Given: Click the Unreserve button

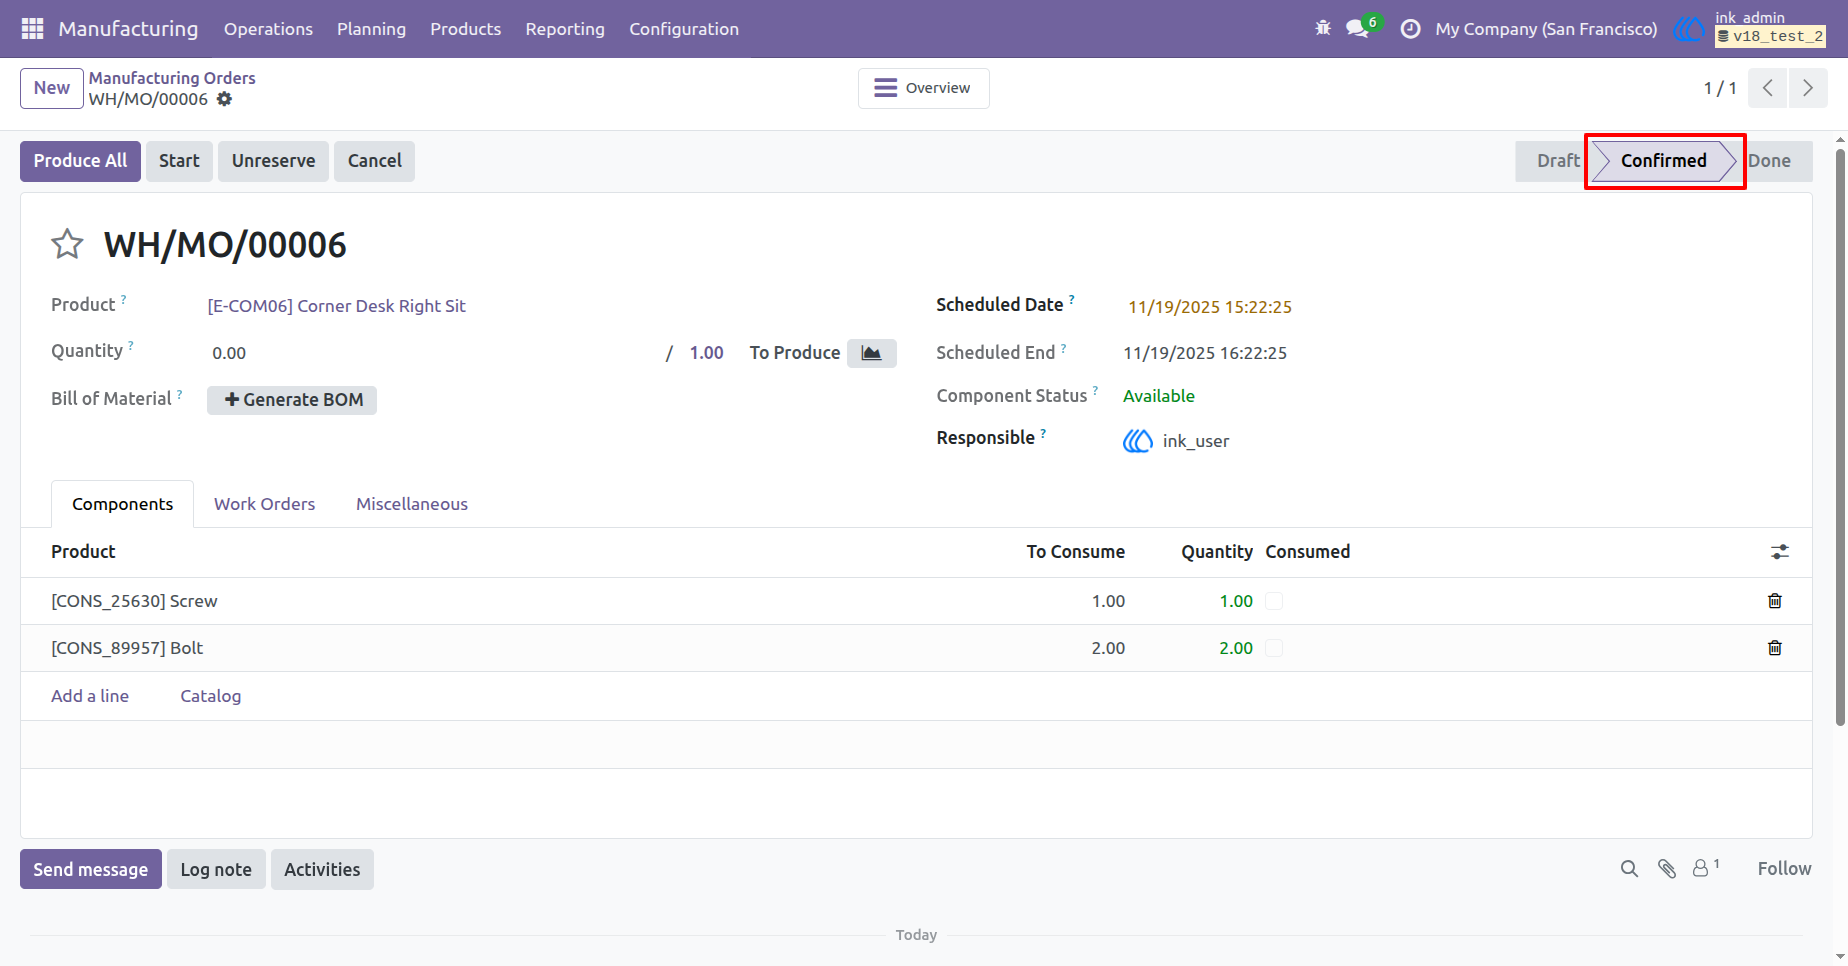Looking at the screenshot, I should pos(273,161).
